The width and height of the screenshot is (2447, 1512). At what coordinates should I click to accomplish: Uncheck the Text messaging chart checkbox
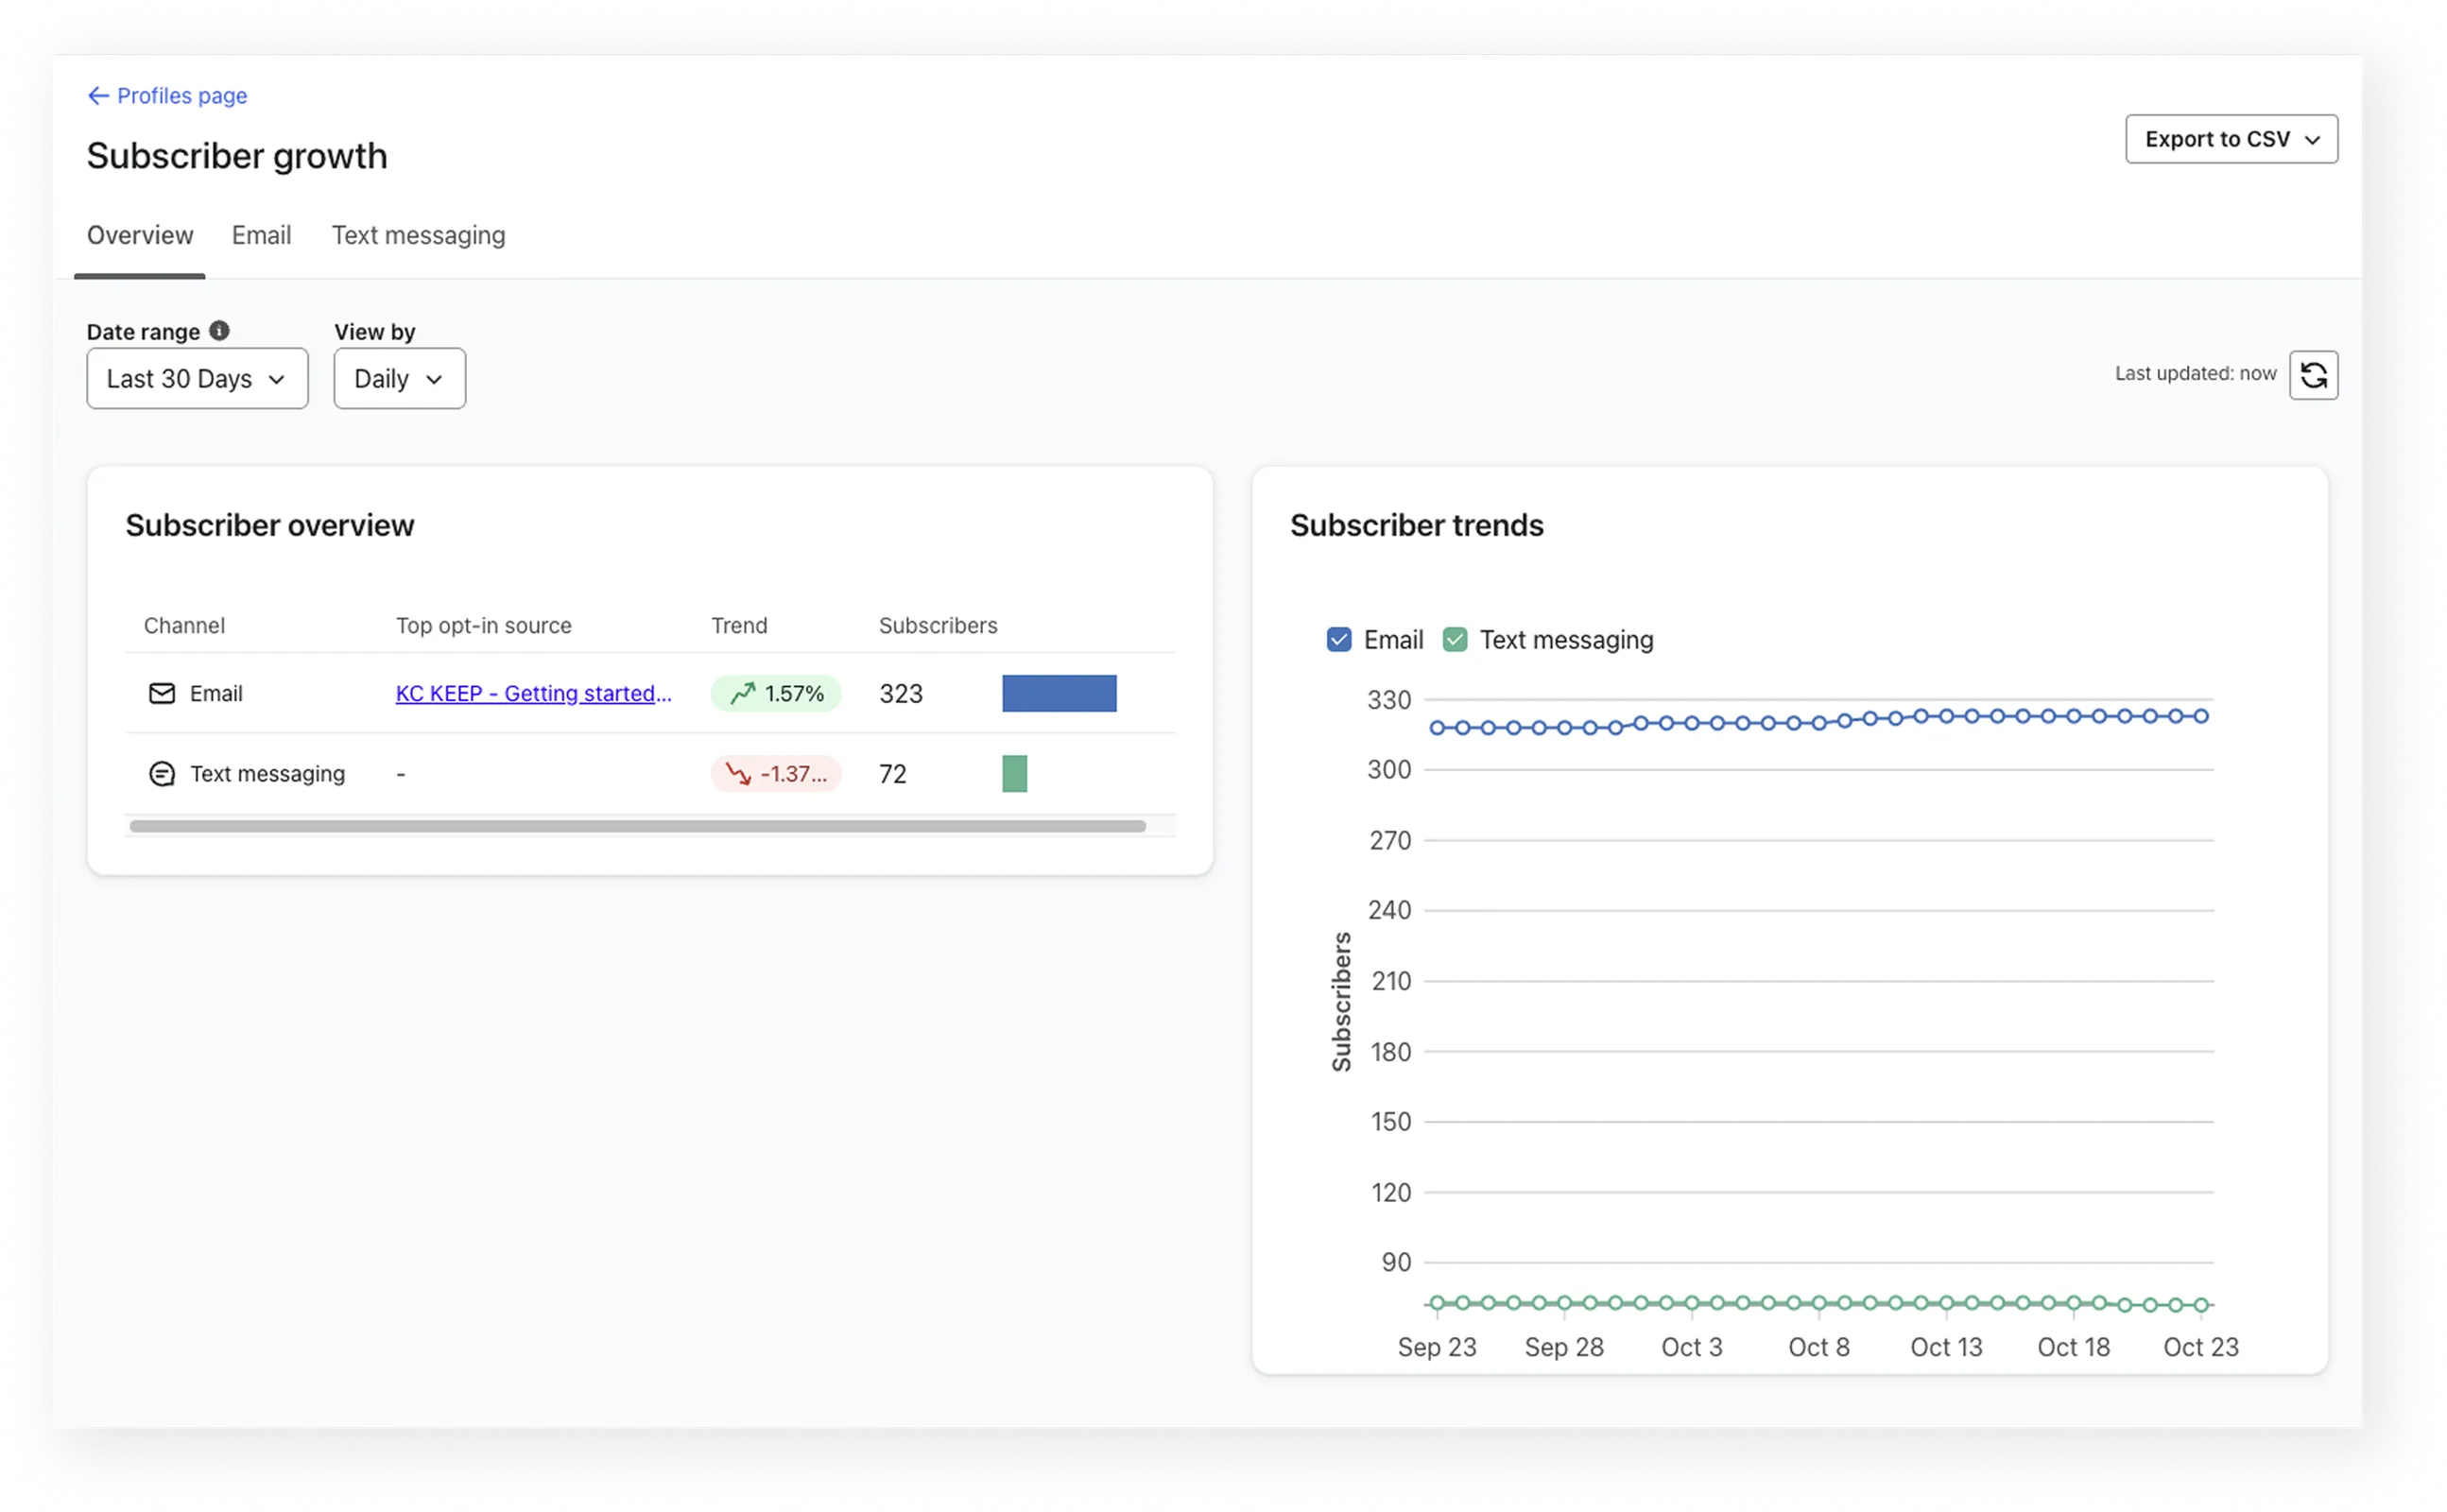tap(1454, 639)
